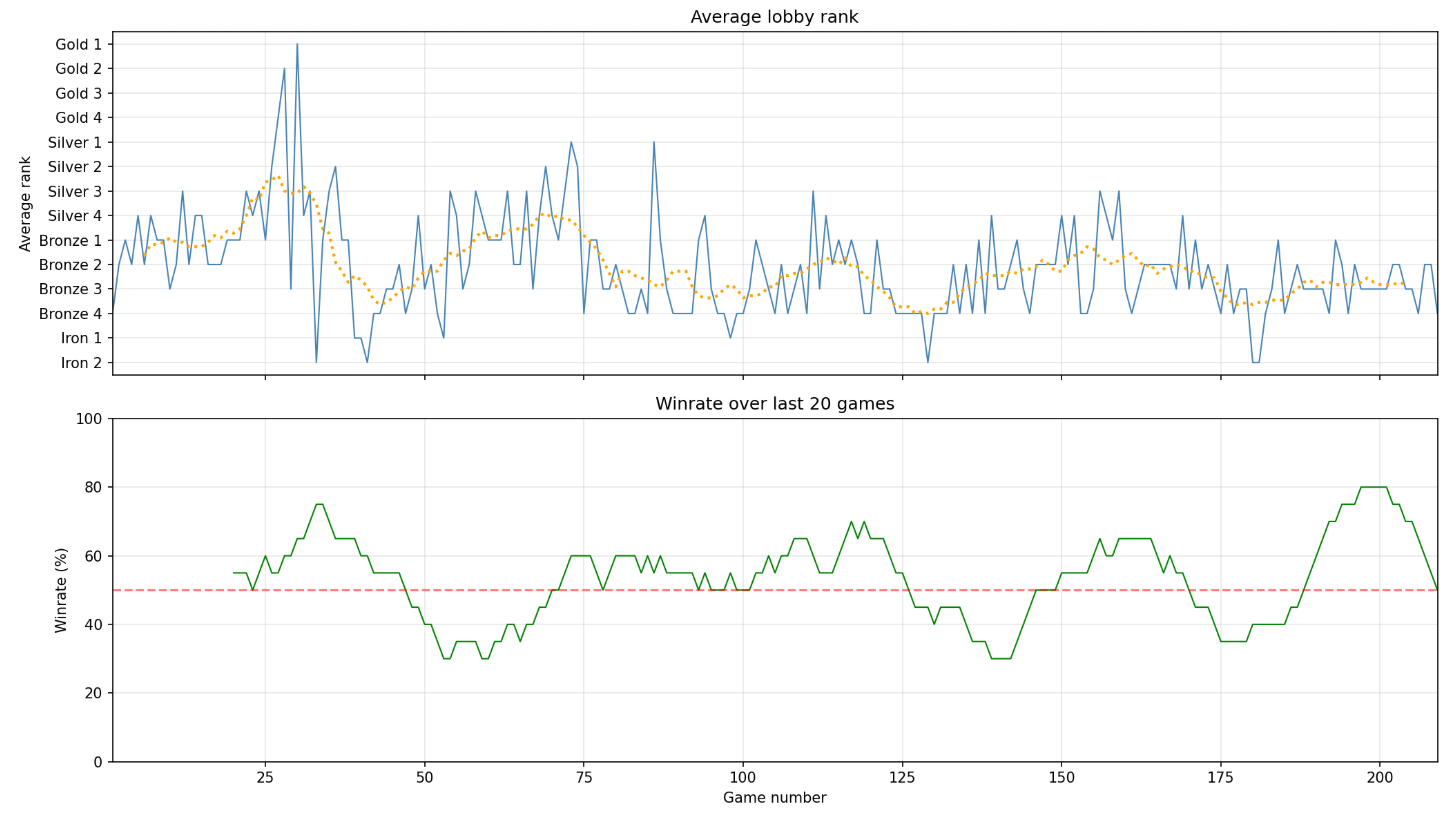
Task: Select the 20 winrate y-axis tick label
Action: (x=93, y=693)
